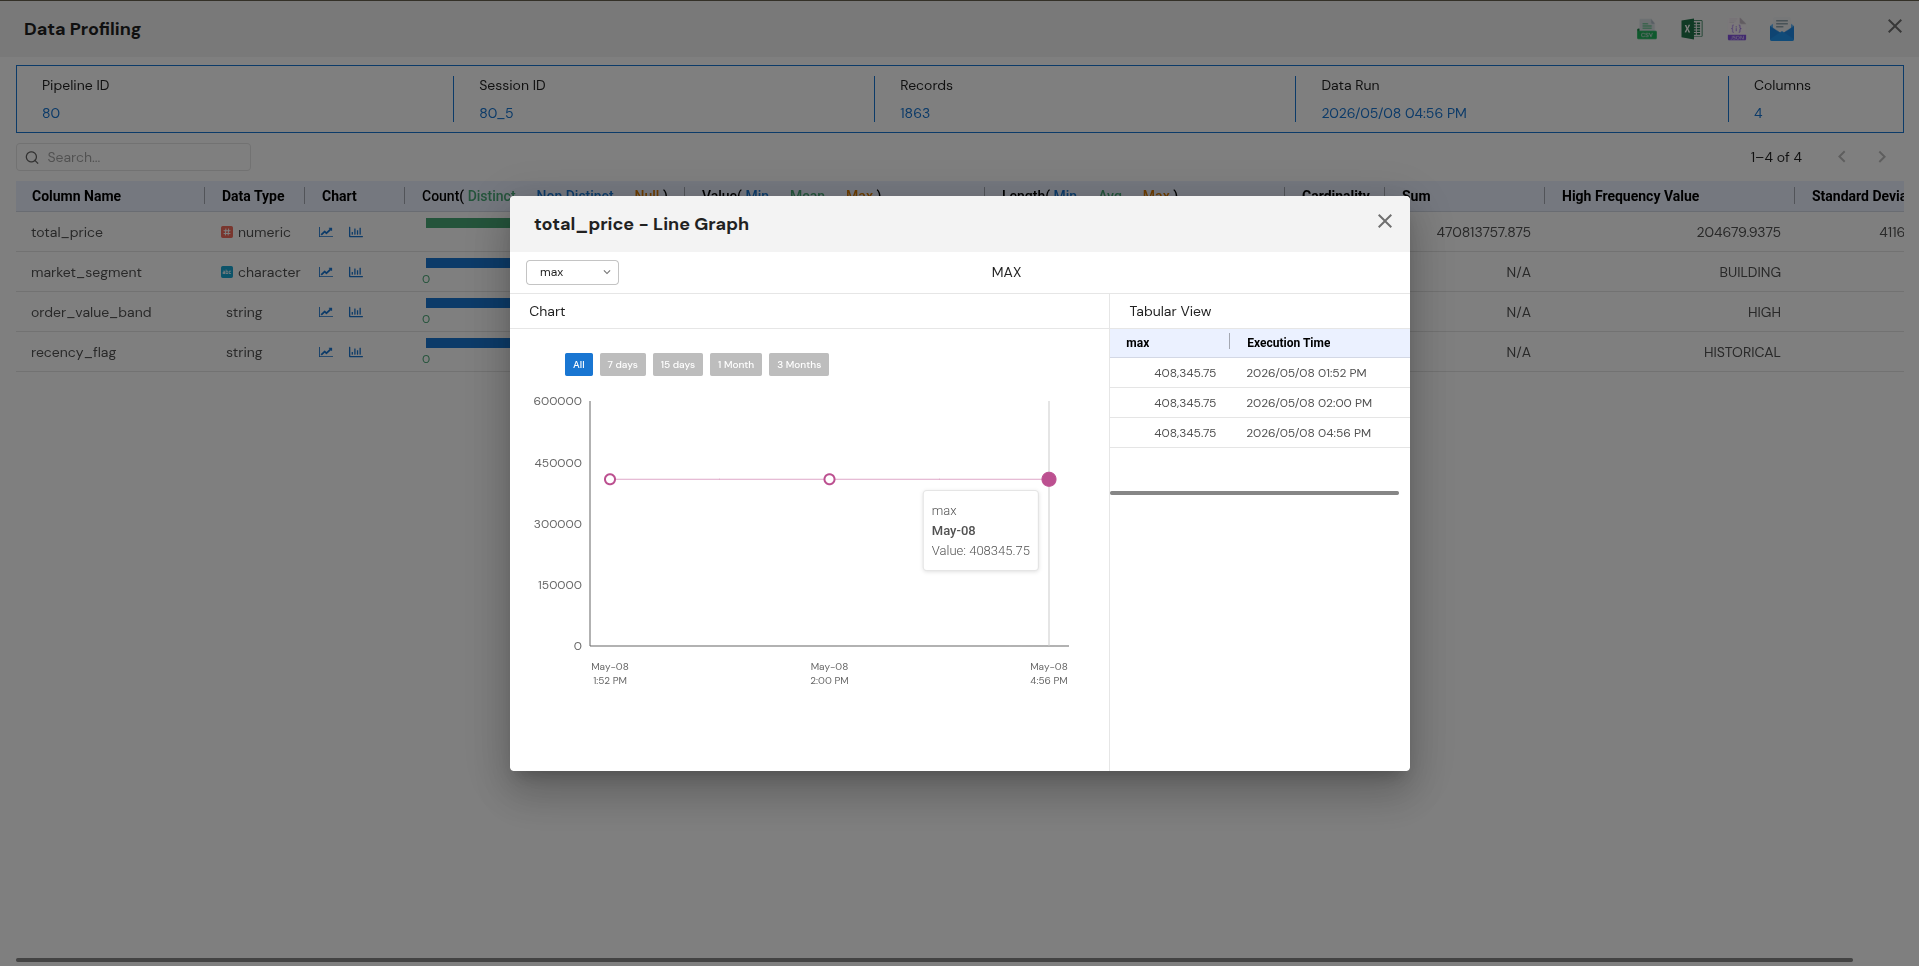Click Data Run date 2026/05/08 04:56 PM

pos(1394,113)
